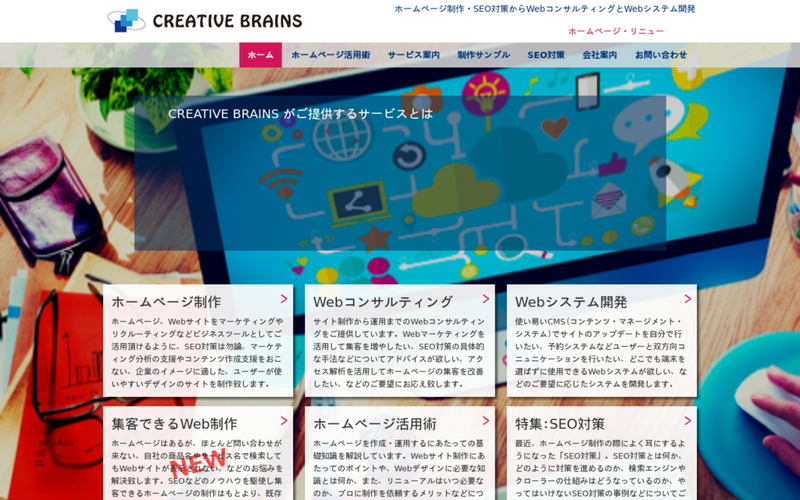Viewport: 800px width, 500px height.
Task: Open the 制作サンプル navigation item
Action: coord(483,55)
